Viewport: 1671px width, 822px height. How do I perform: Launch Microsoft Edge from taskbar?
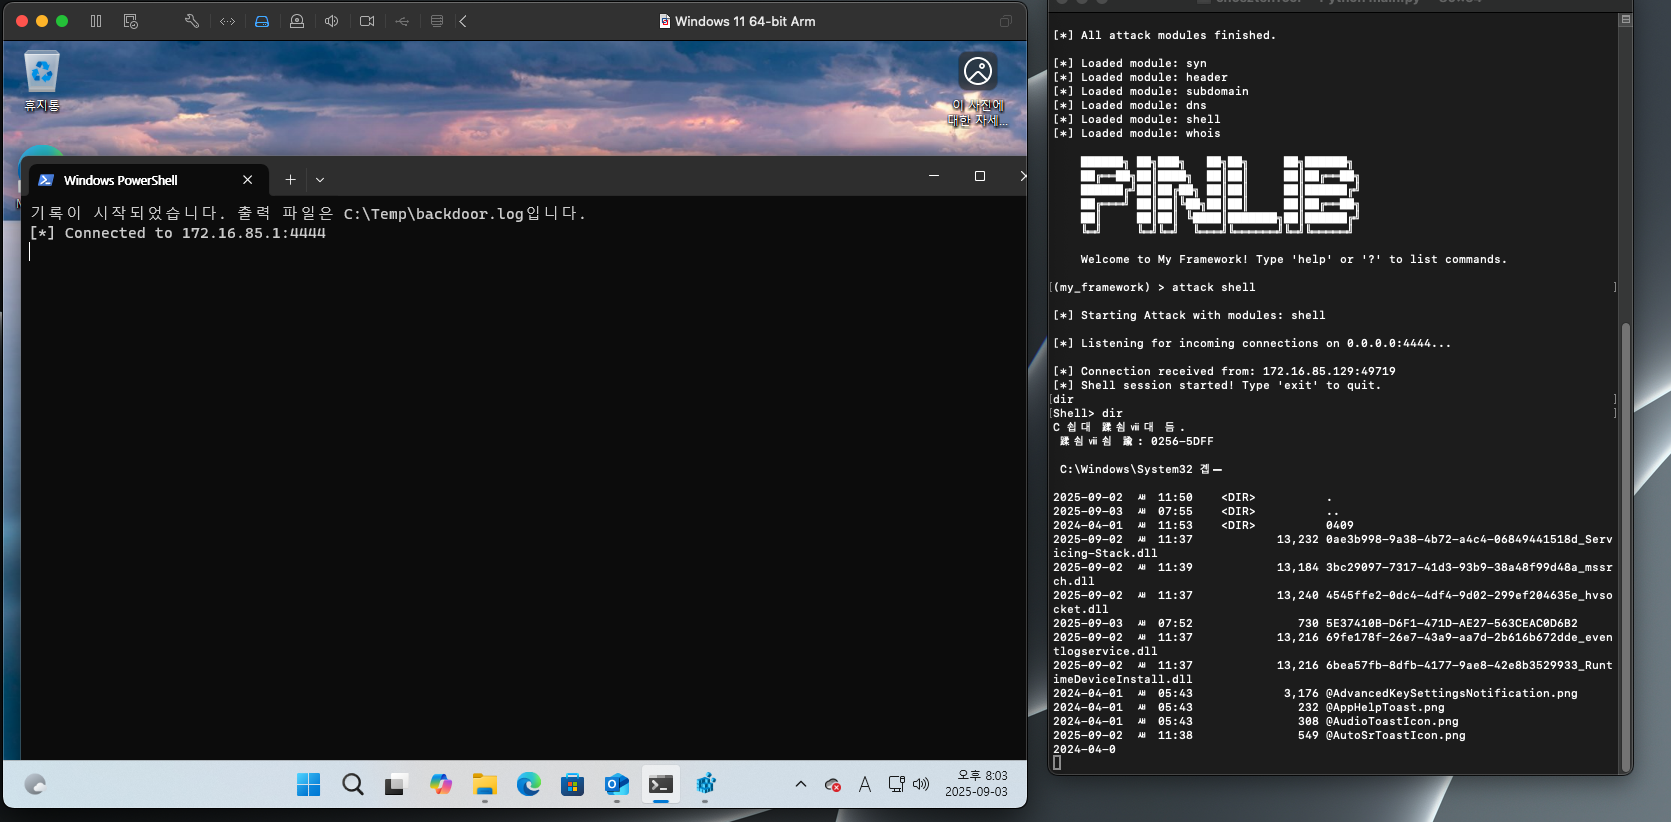[x=529, y=785]
